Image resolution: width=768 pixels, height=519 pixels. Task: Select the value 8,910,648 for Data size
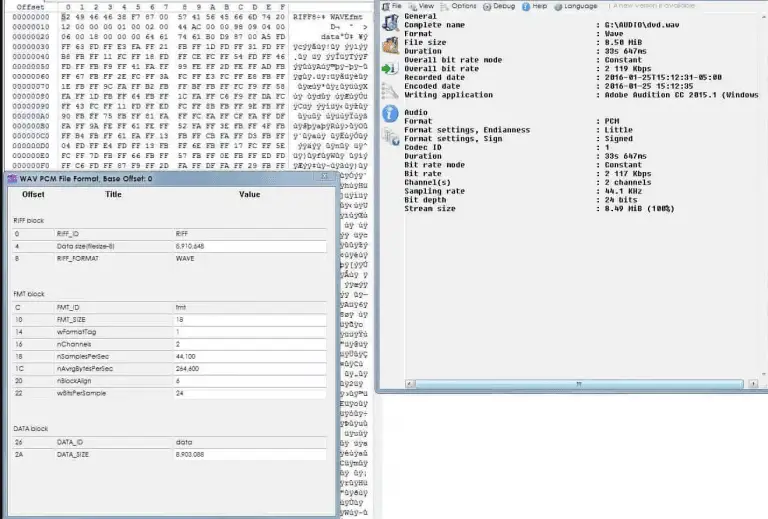190,246
